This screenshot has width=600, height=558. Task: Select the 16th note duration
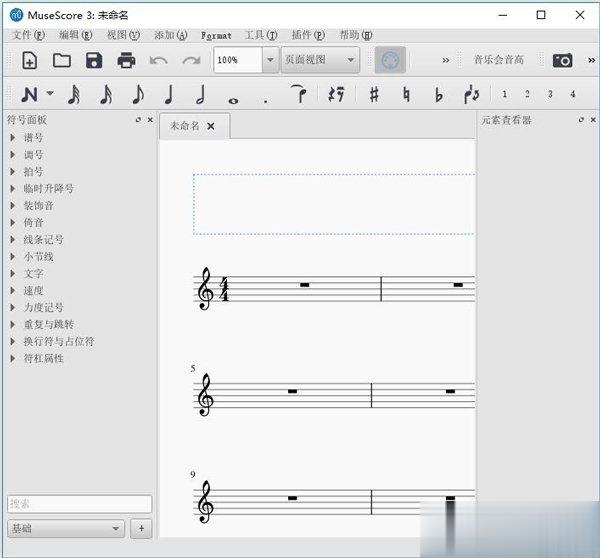[x=106, y=94]
